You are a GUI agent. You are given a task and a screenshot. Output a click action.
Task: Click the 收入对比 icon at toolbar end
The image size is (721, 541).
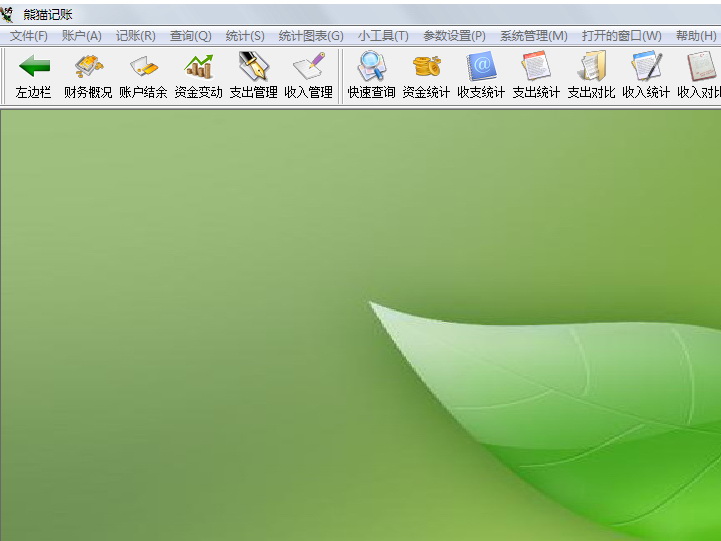pyautogui.click(x=699, y=68)
